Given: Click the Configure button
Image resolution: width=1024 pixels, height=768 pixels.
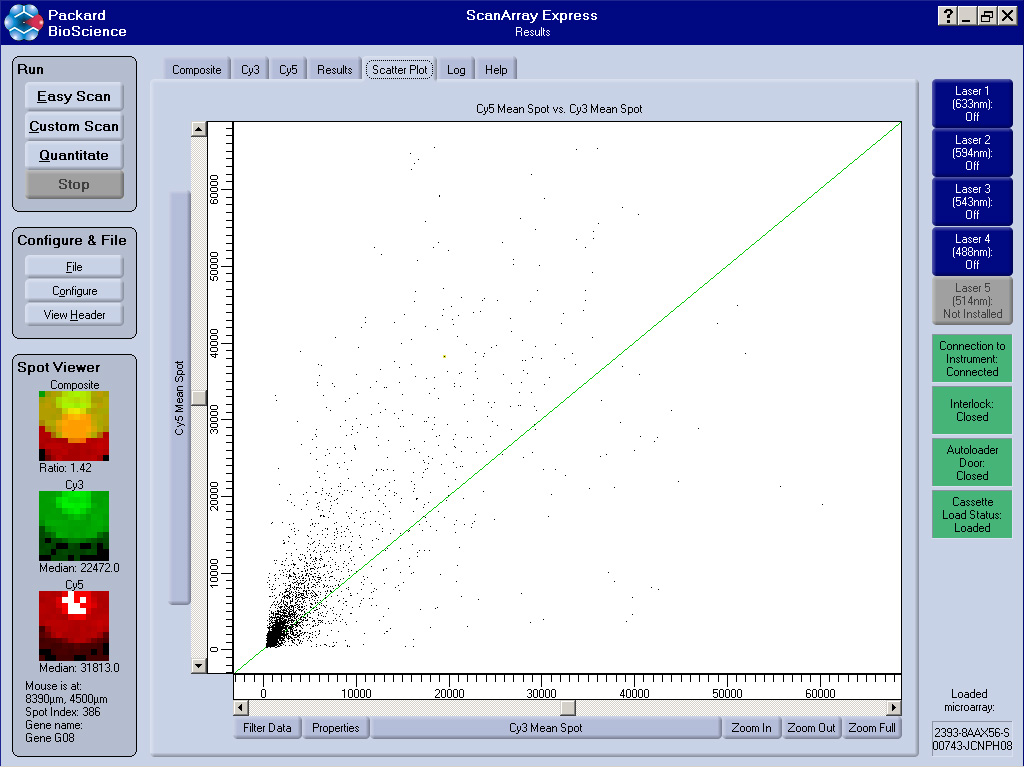Looking at the screenshot, I should coord(74,291).
